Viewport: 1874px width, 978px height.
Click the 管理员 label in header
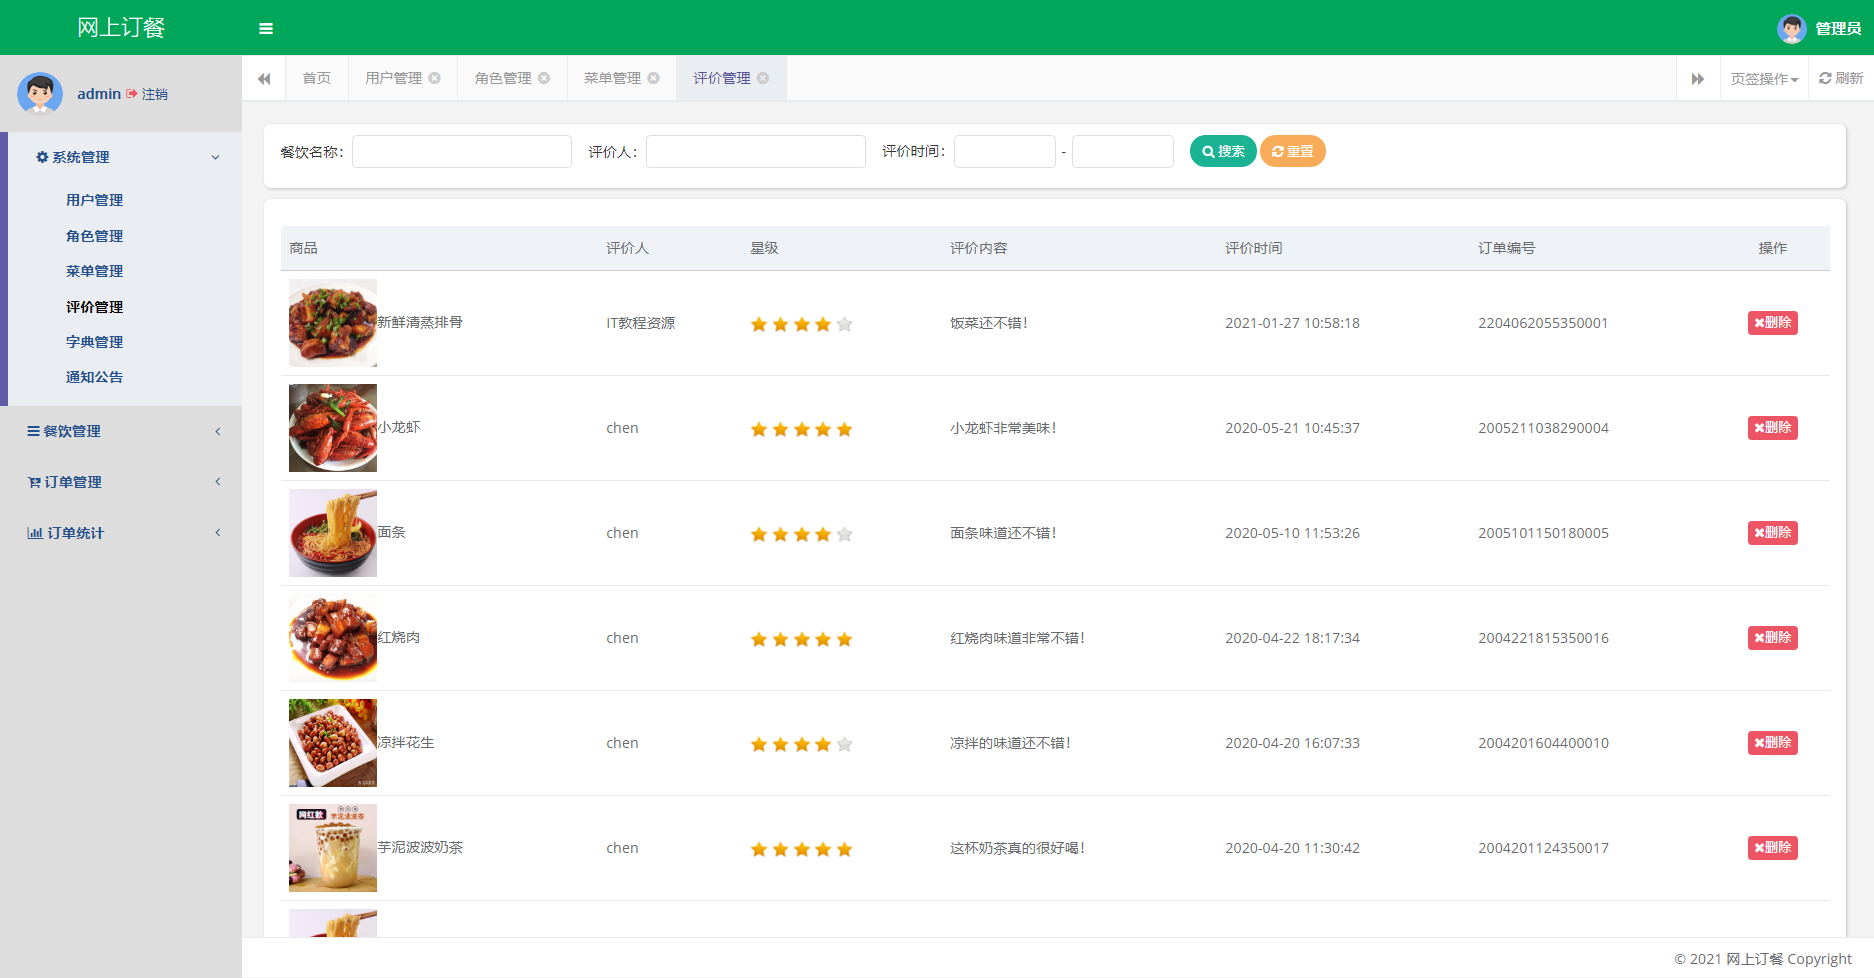1838,29
